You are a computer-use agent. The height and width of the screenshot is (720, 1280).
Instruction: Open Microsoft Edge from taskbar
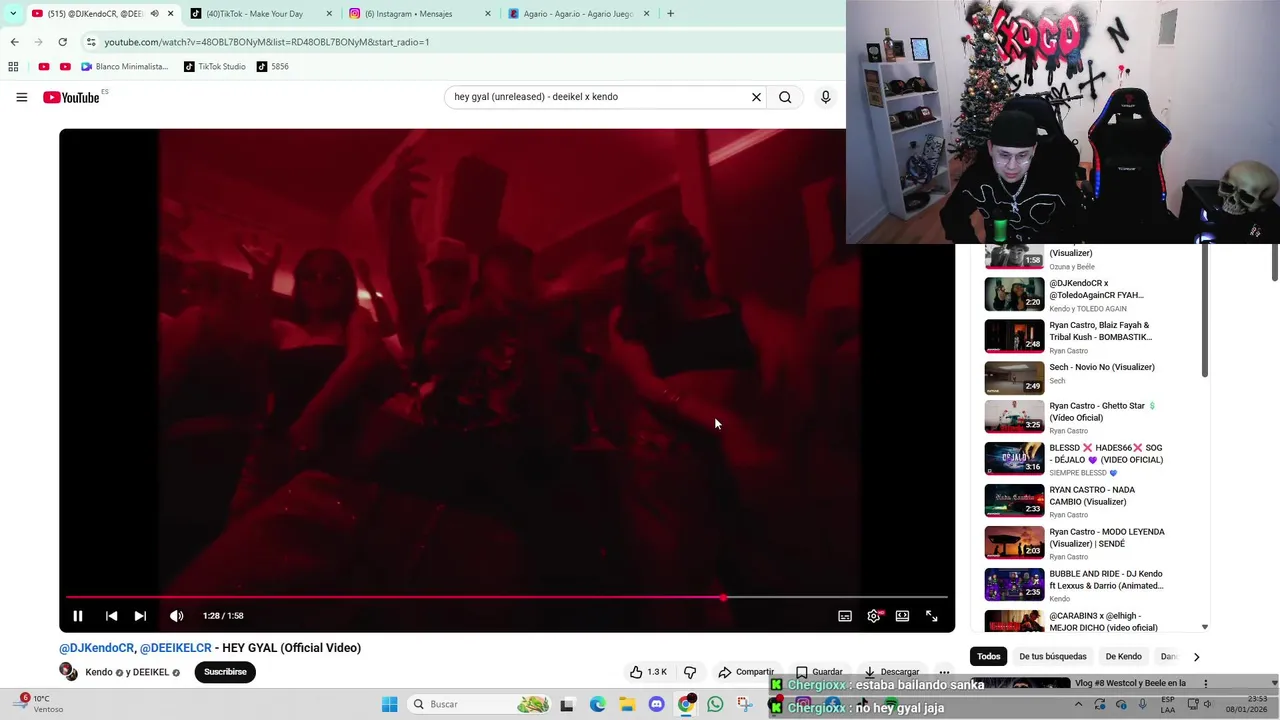(597, 704)
